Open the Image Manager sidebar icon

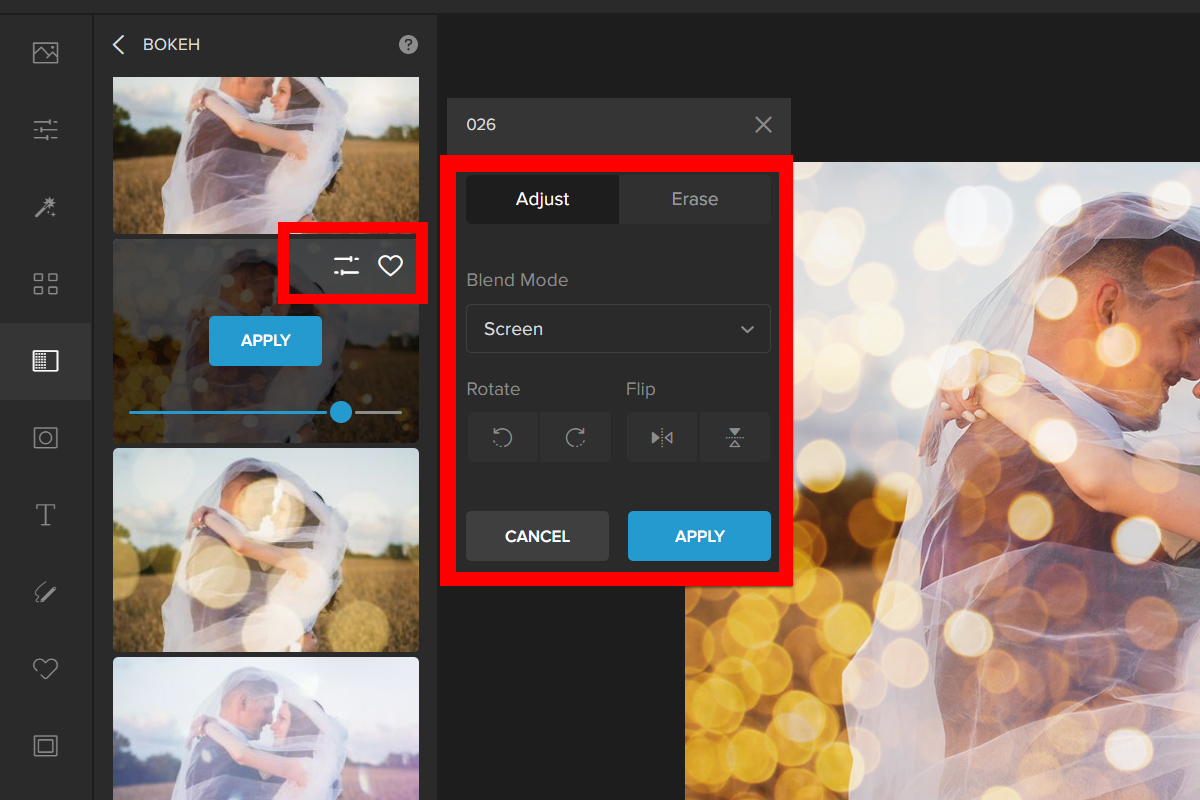click(x=45, y=53)
